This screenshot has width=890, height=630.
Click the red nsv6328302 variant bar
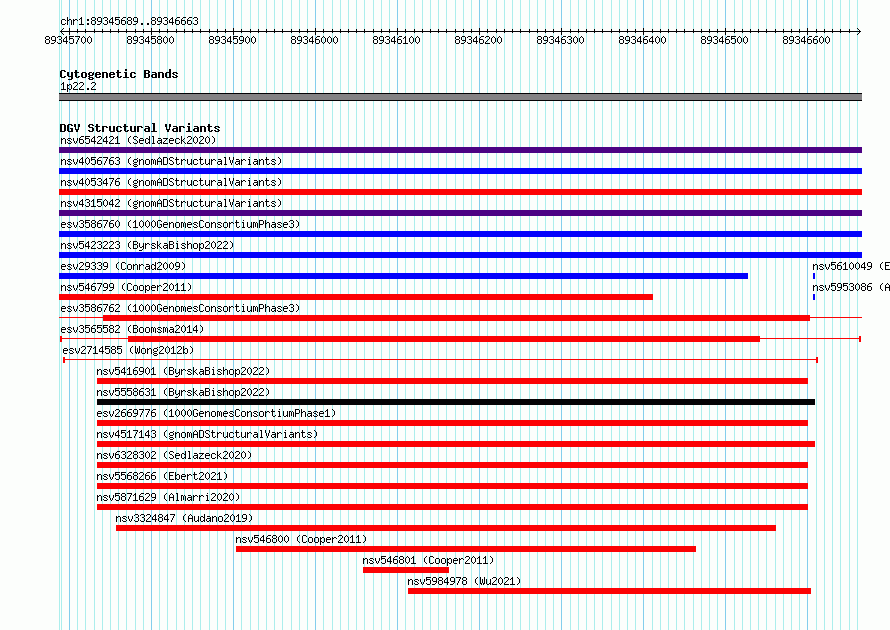tap(452, 465)
